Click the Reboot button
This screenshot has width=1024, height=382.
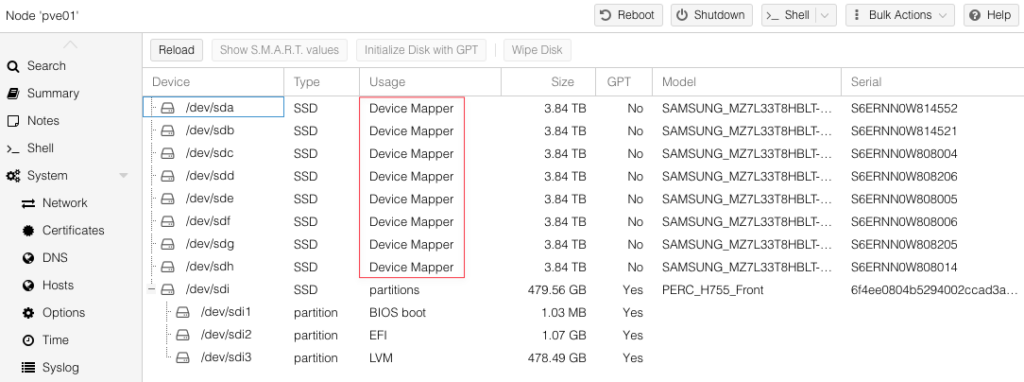coord(628,15)
